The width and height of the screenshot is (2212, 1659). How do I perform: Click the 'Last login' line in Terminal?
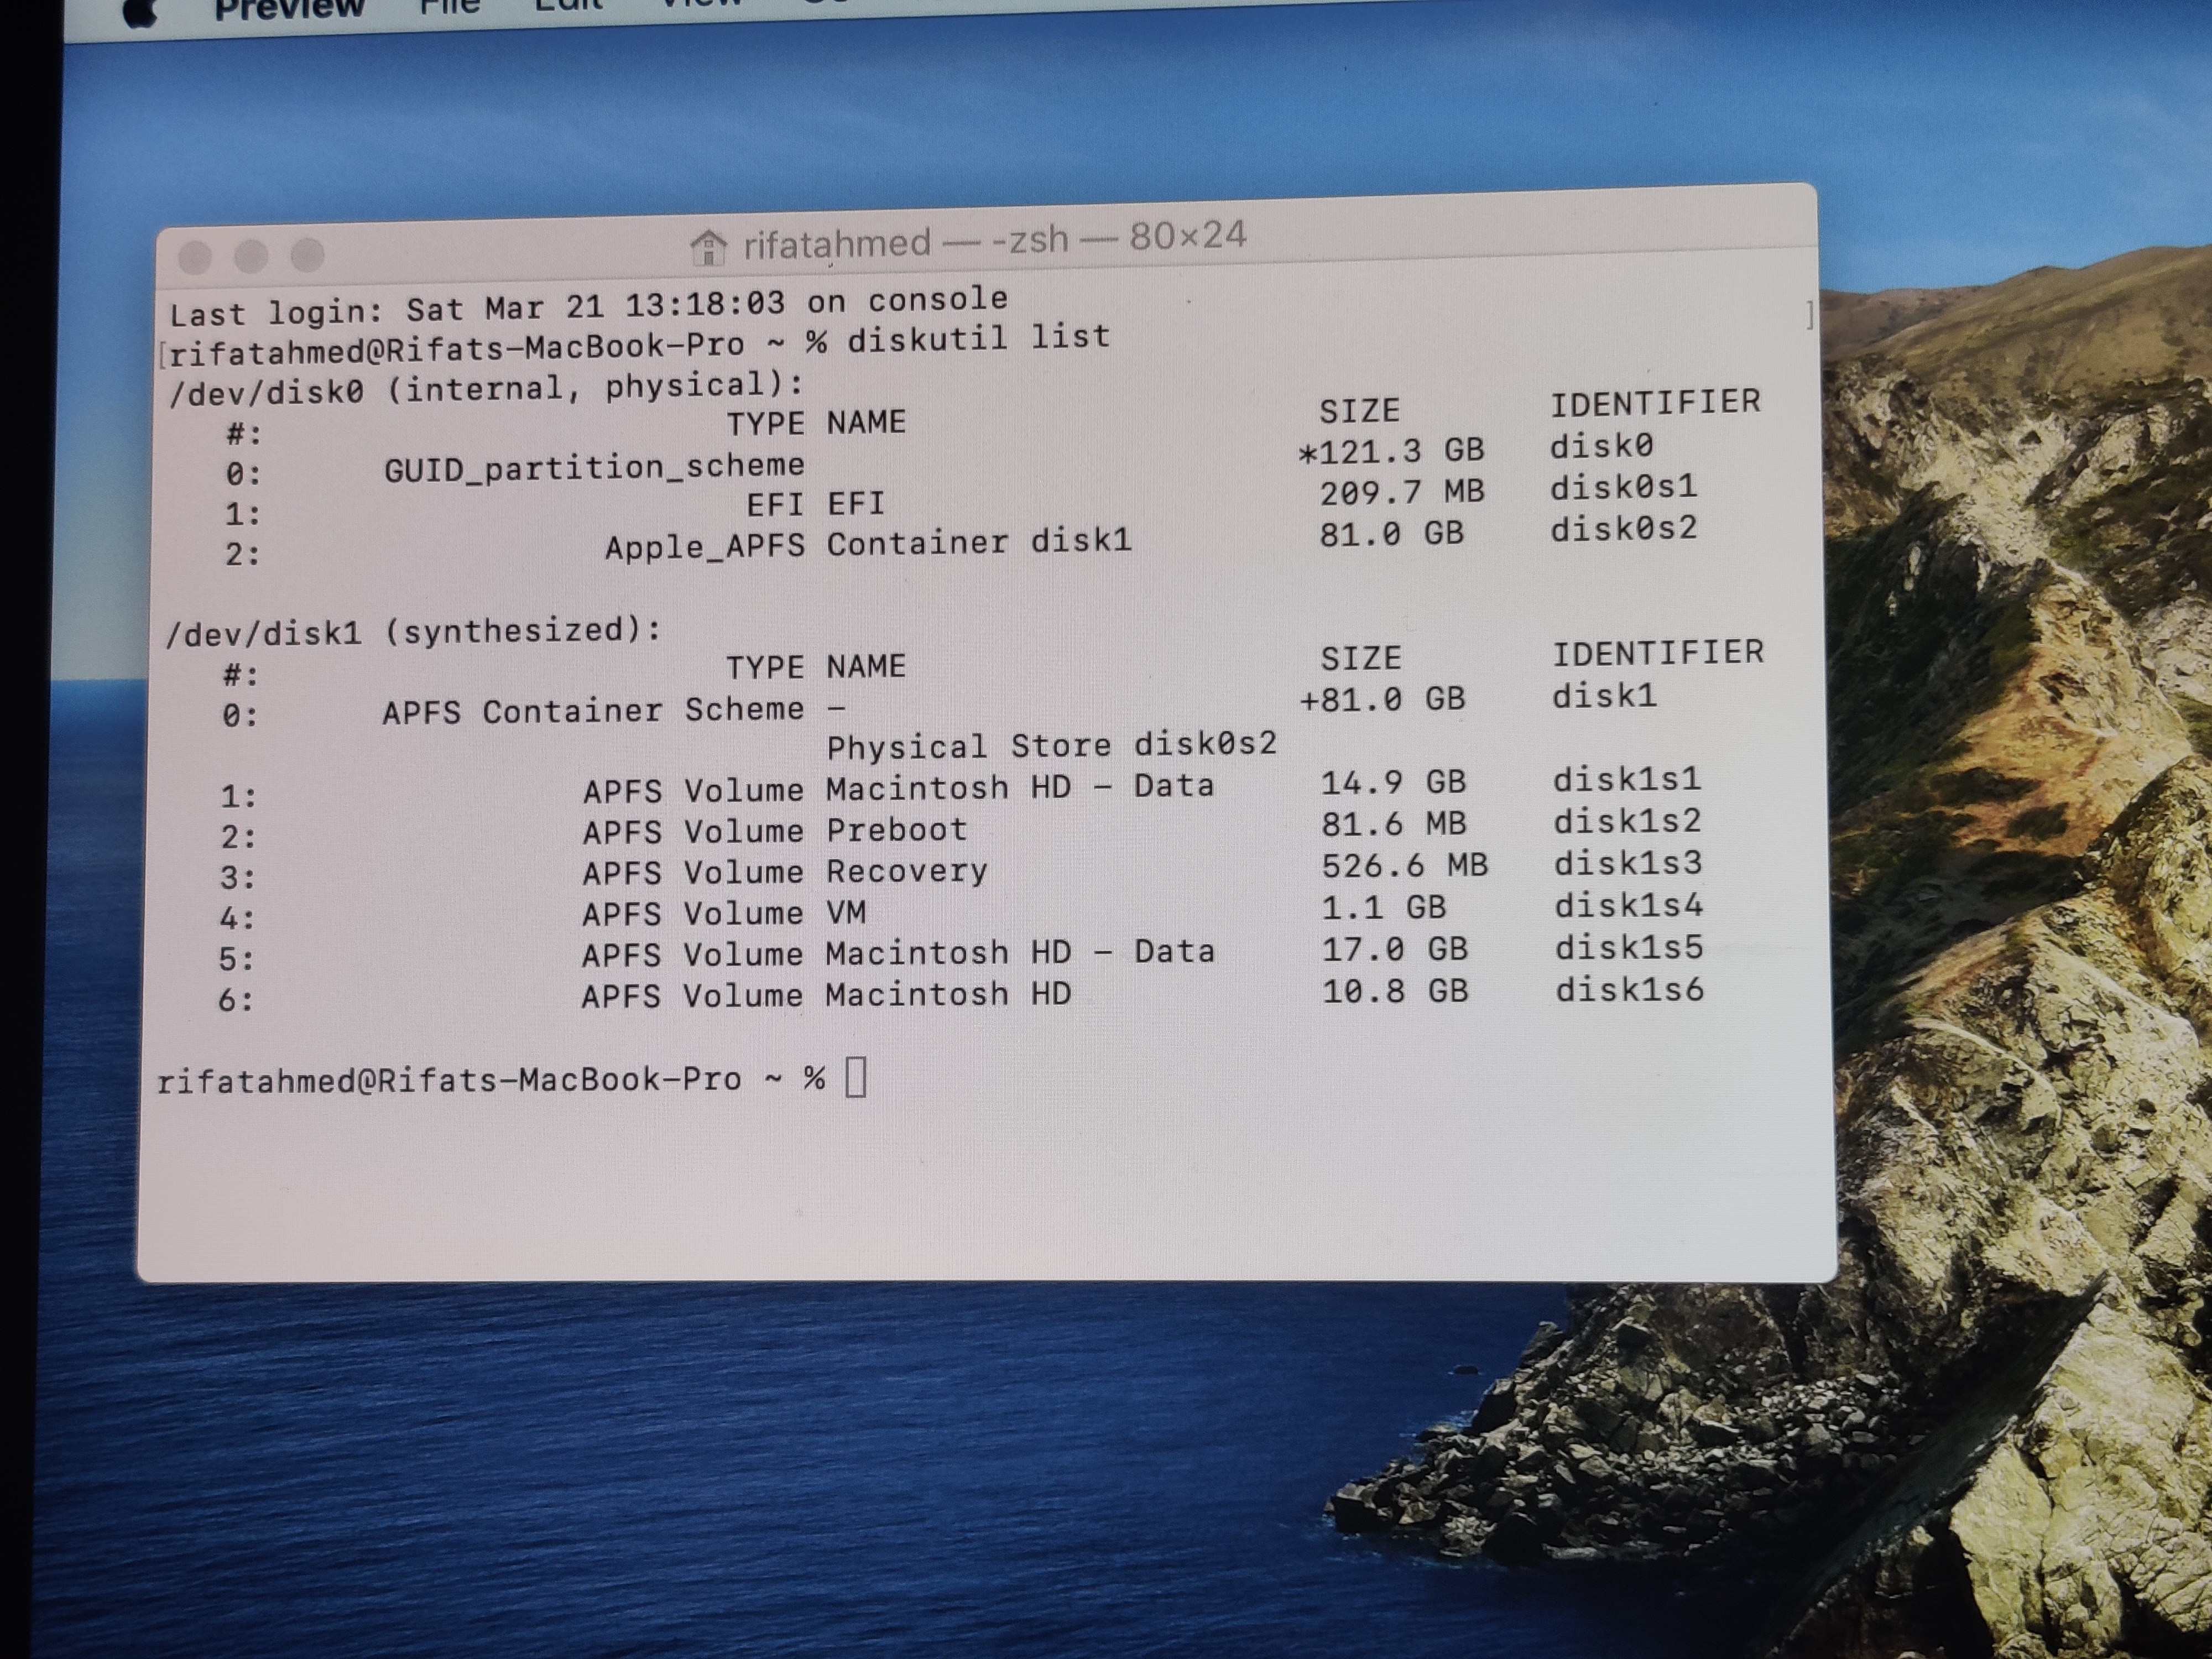point(588,304)
